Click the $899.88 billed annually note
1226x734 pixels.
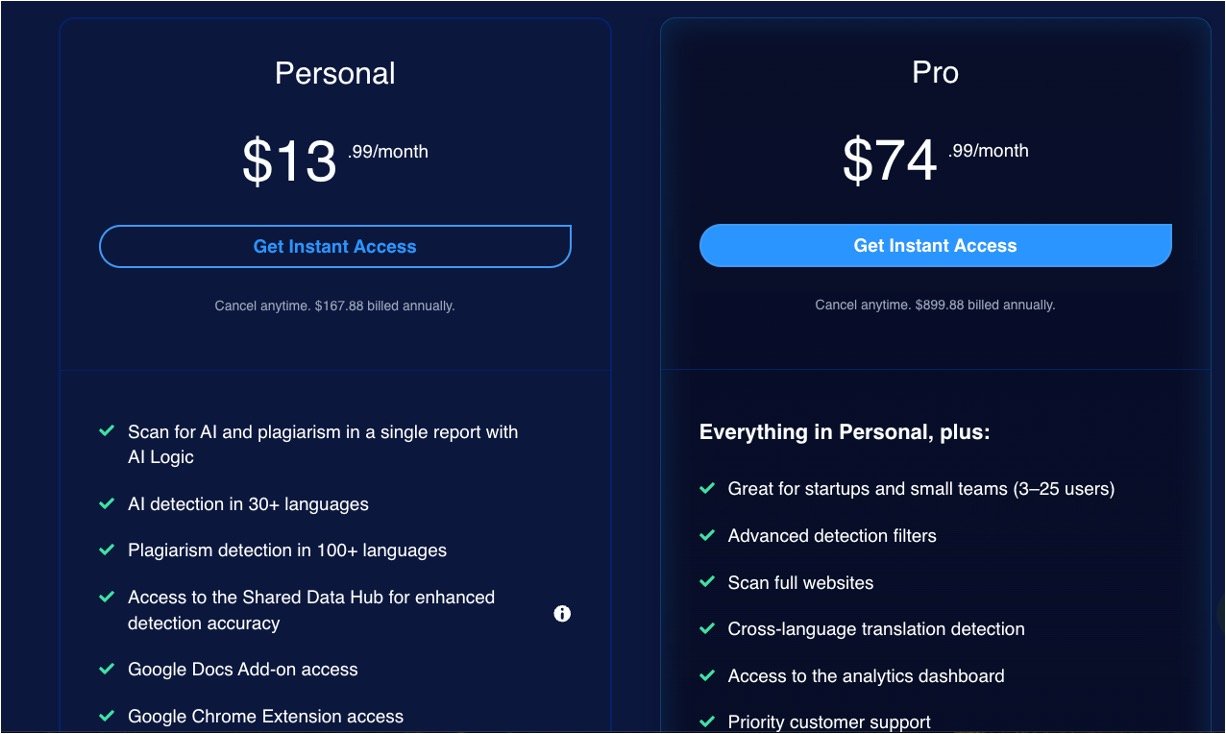coord(935,305)
